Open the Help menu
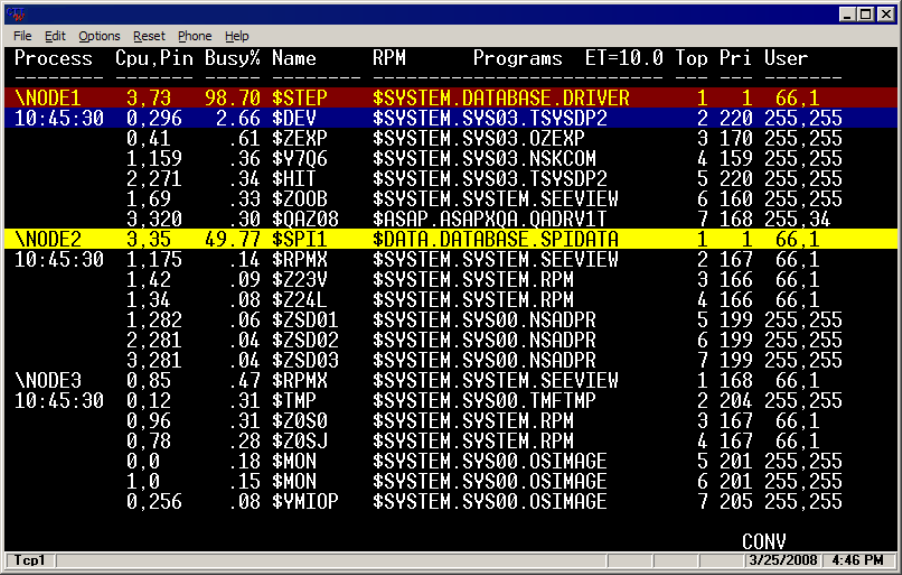Screen dimensions: 902x575 pyautogui.click(x=237, y=36)
